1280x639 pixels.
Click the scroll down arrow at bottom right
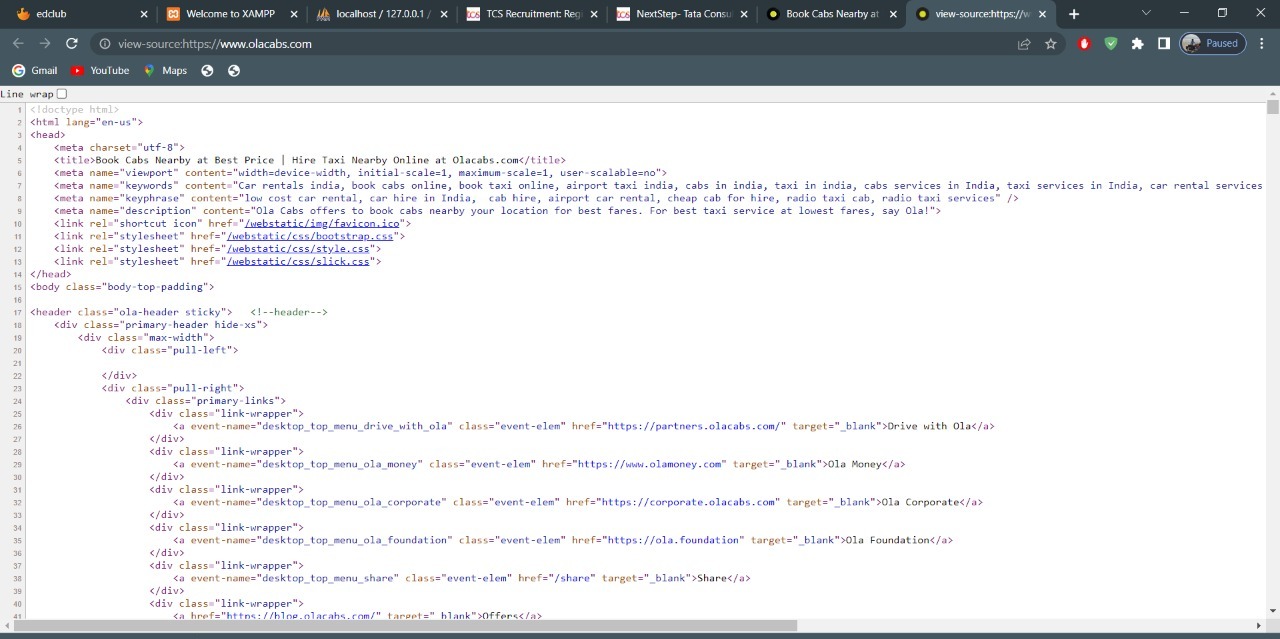tap(1272, 612)
